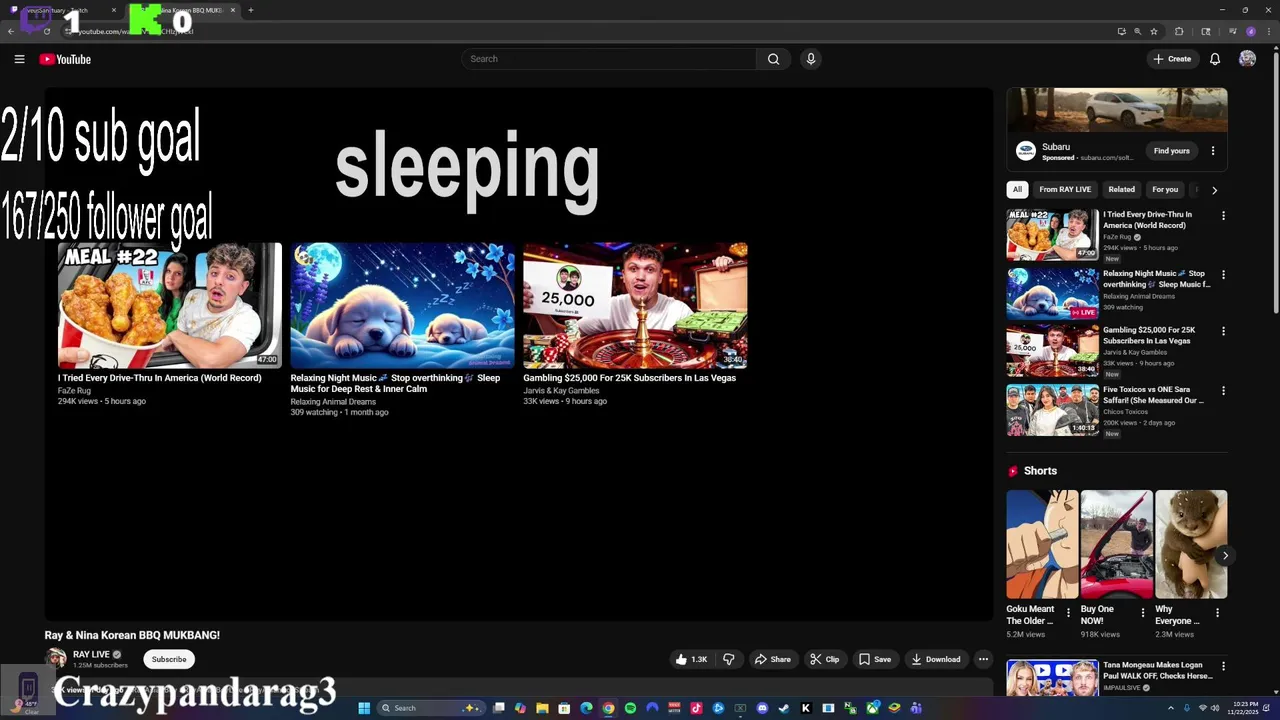Open the Goku Meant The Older short
Viewport: 1280px width, 720px height.
coord(1042,544)
